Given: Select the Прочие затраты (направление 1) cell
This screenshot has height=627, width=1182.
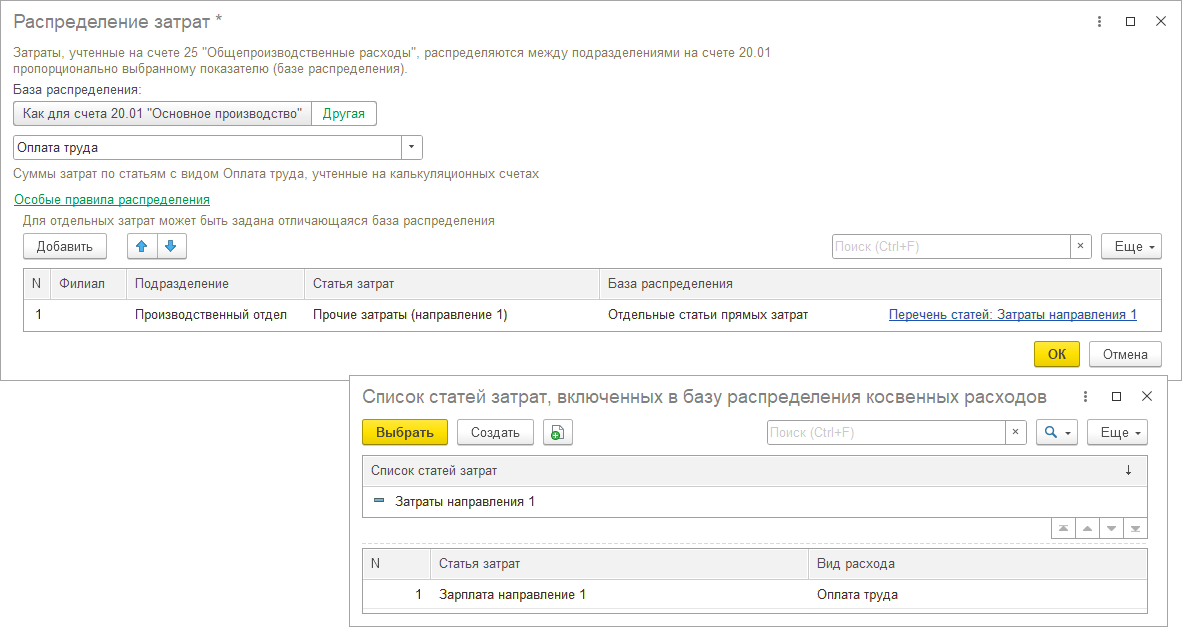Looking at the screenshot, I should (x=452, y=315).
